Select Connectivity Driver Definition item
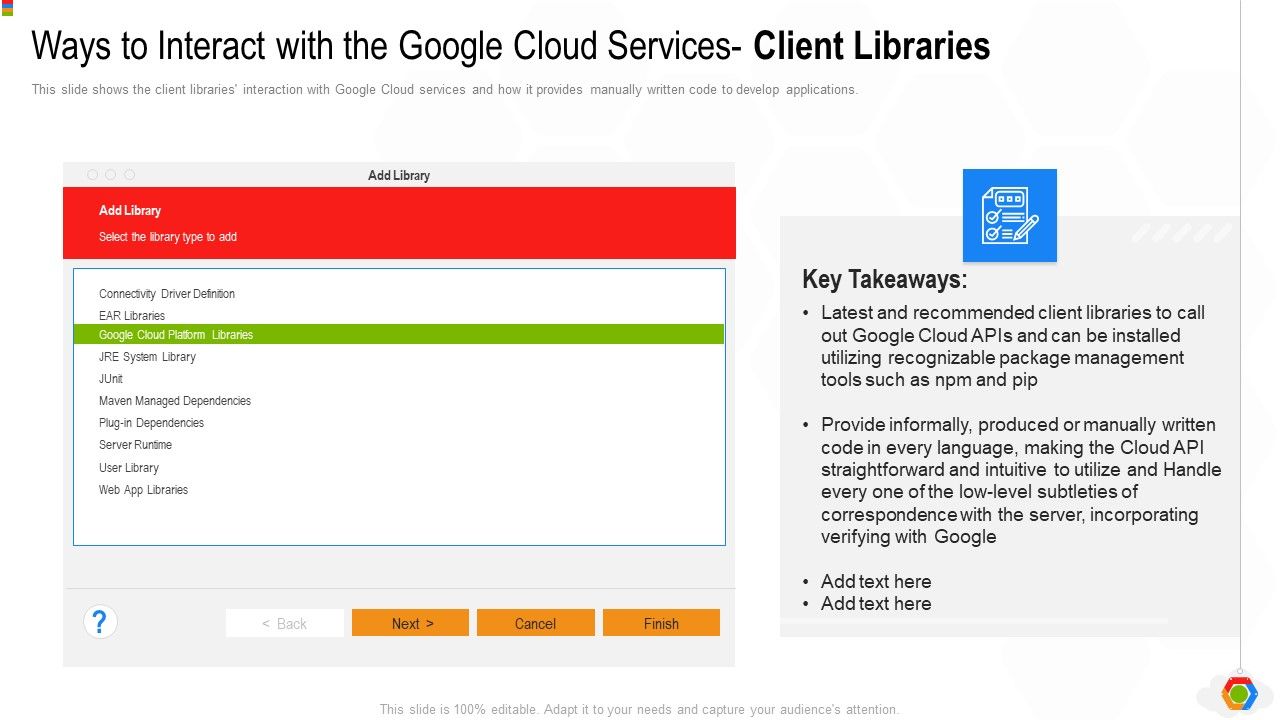This screenshot has height=720, width=1280. pyautogui.click(x=166, y=293)
